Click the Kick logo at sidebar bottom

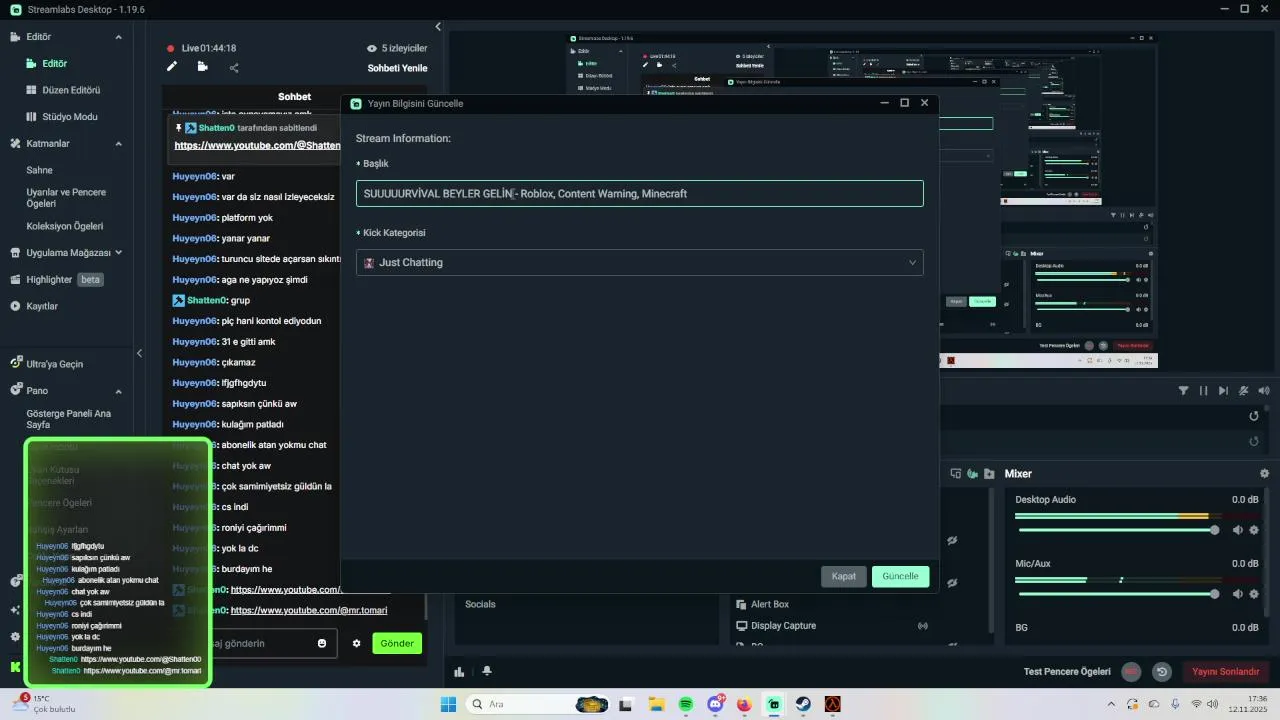tap(15, 667)
